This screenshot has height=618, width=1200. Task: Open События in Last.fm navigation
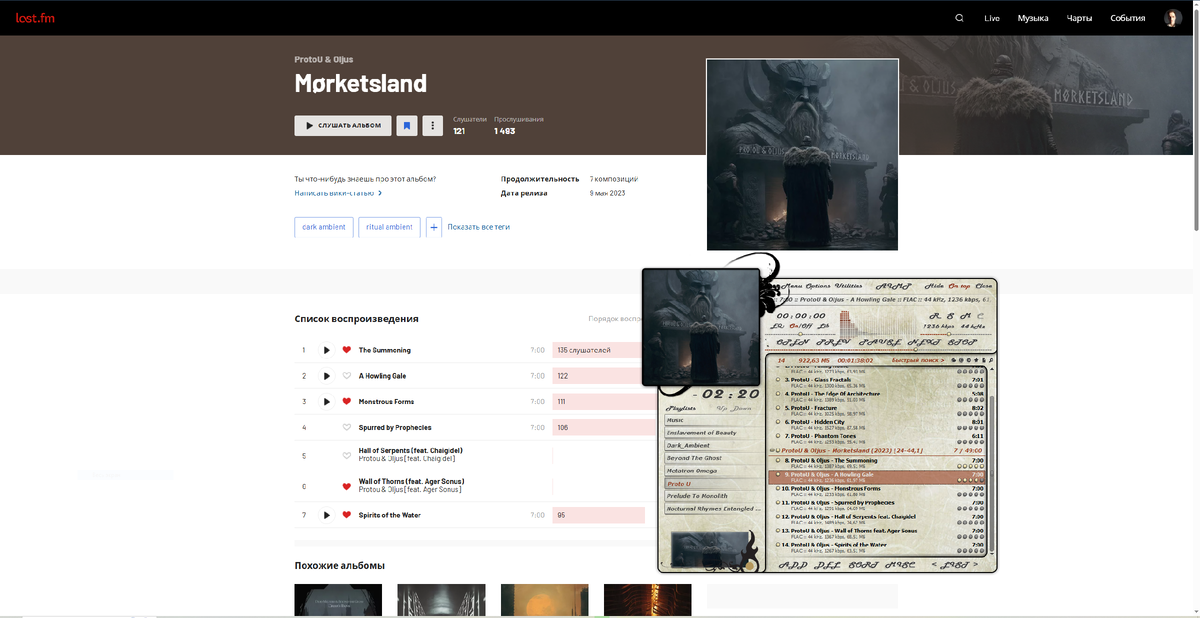click(x=1127, y=18)
